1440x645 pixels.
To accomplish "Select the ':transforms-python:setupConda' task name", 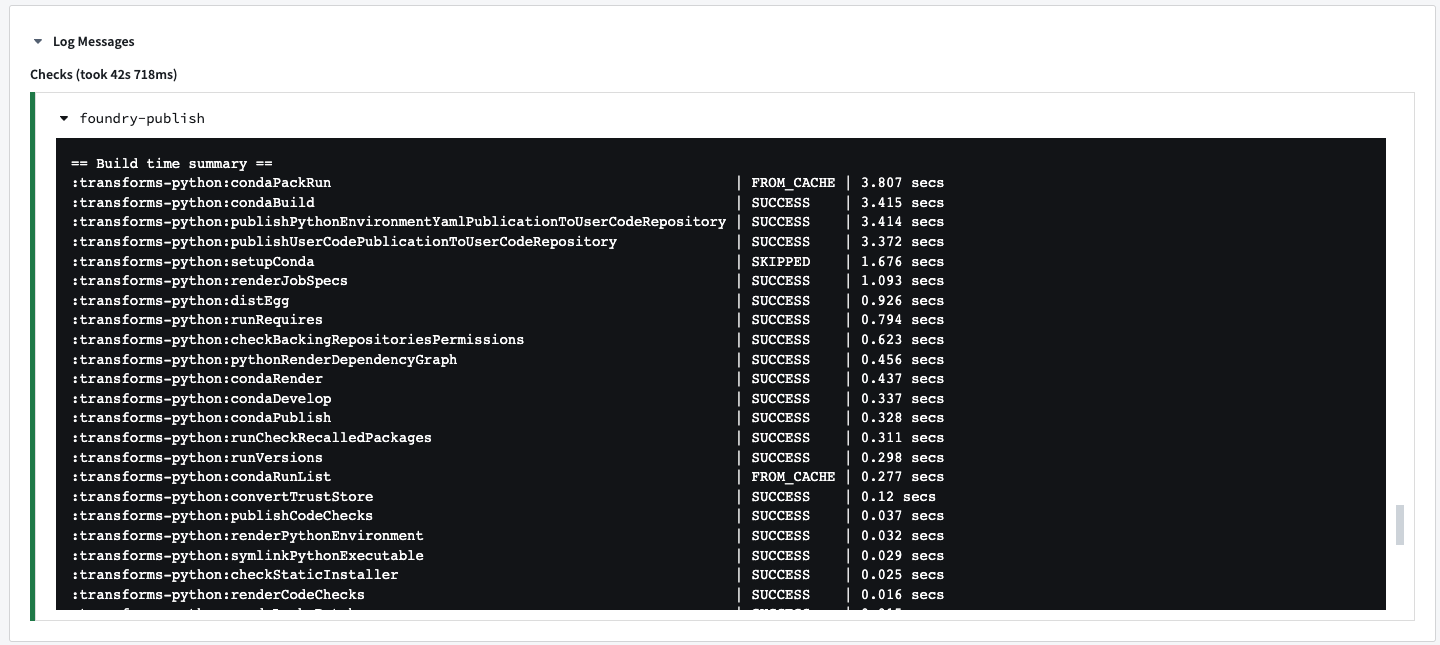I will 193,262.
